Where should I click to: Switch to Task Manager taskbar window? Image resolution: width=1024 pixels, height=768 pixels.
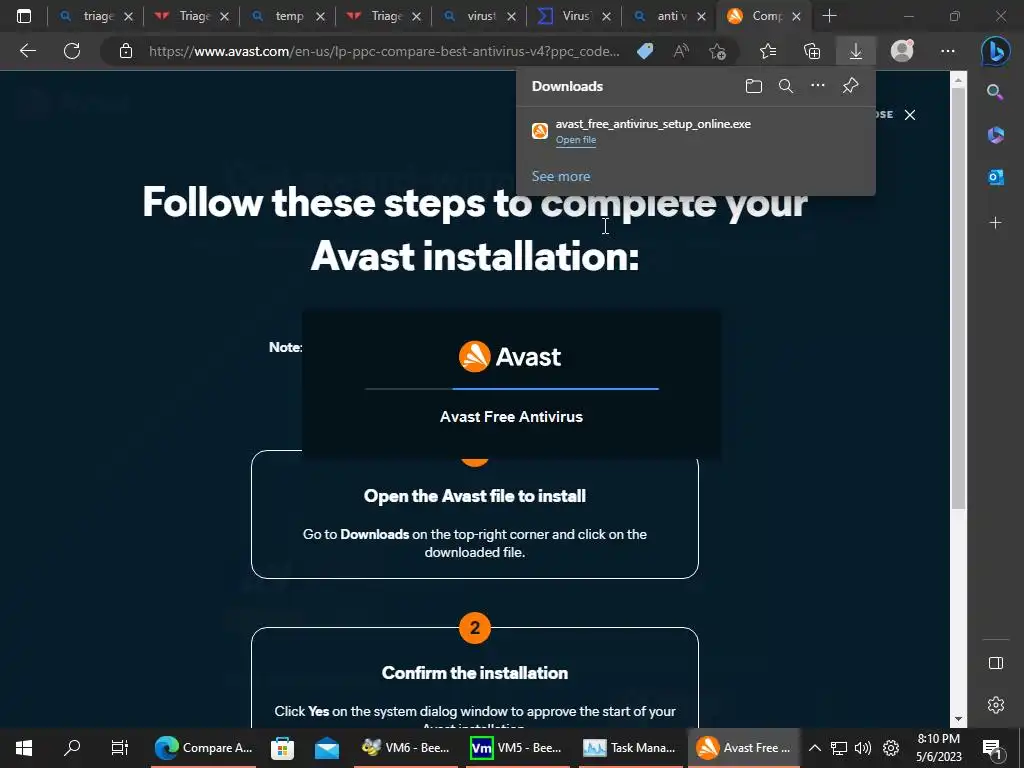629,748
